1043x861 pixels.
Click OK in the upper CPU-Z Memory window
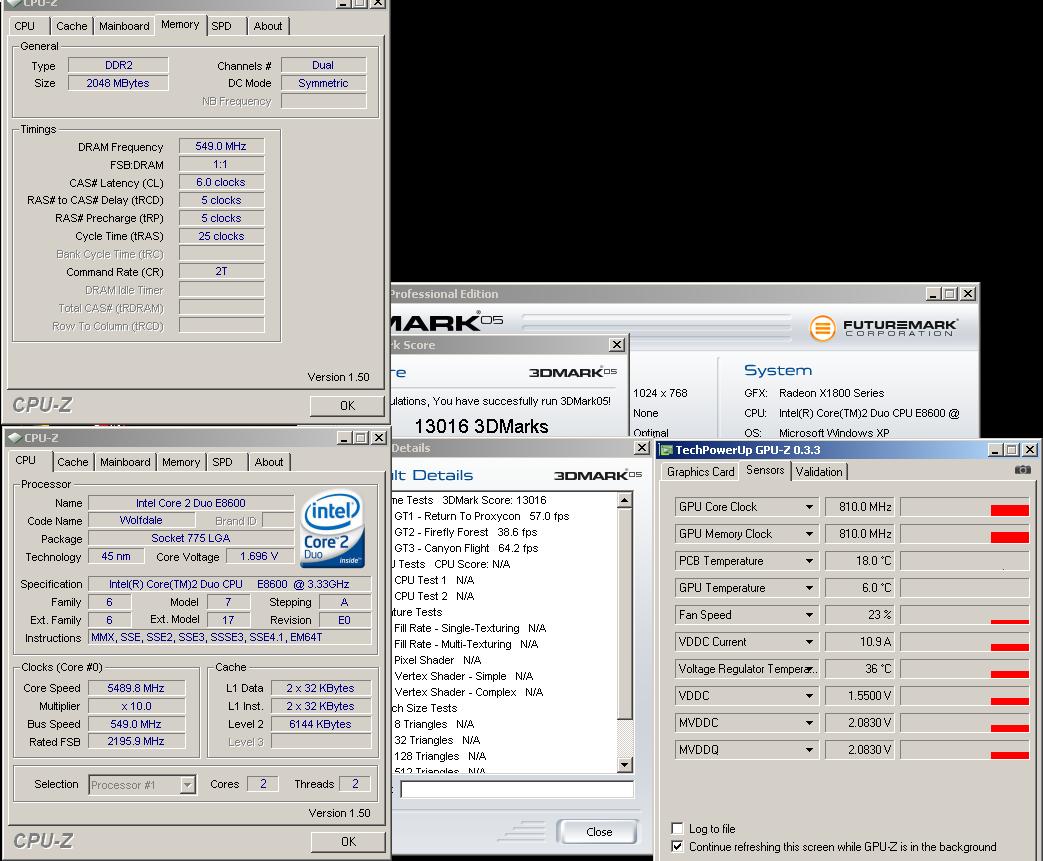(x=347, y=405)
